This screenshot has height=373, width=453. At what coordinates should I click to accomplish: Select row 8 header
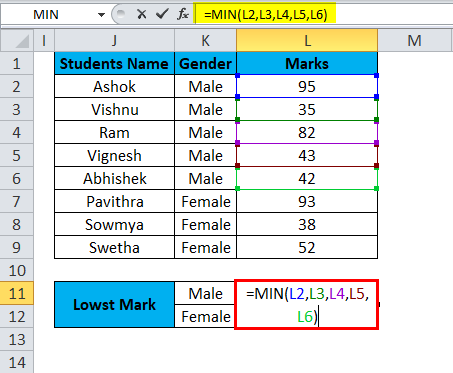pos(17,224)
